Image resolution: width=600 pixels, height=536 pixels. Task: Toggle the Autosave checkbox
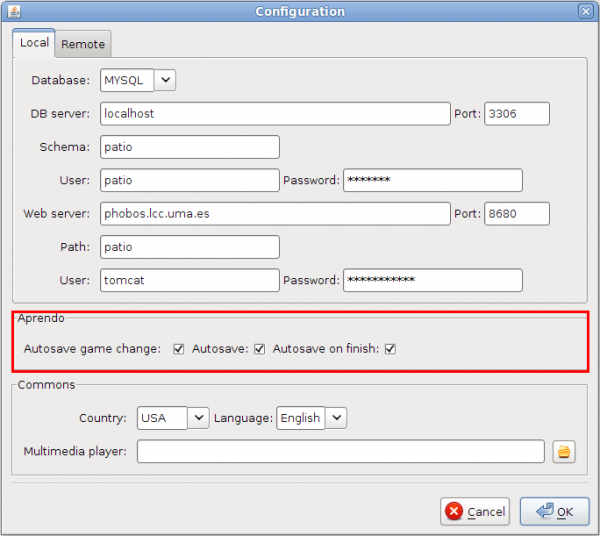259,349
